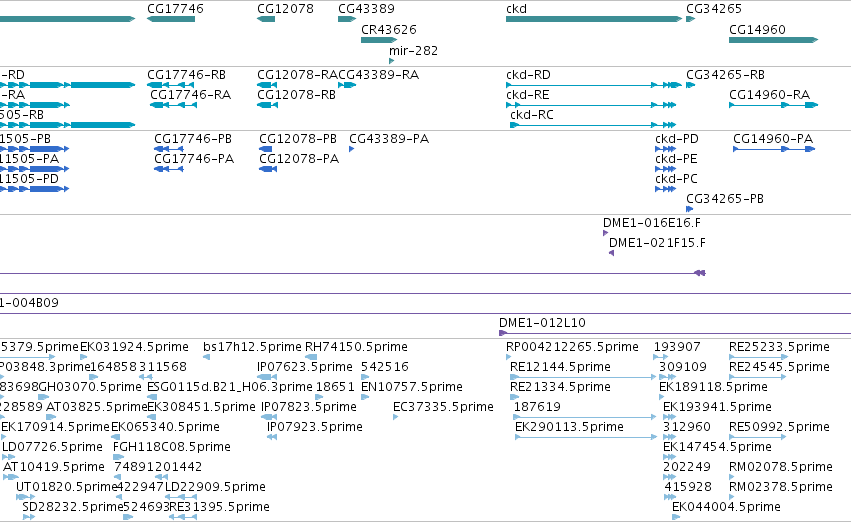This screenshot has height=522, width=851.
Task: Select the ckd-PE protein label
Action: click(676, 158)
